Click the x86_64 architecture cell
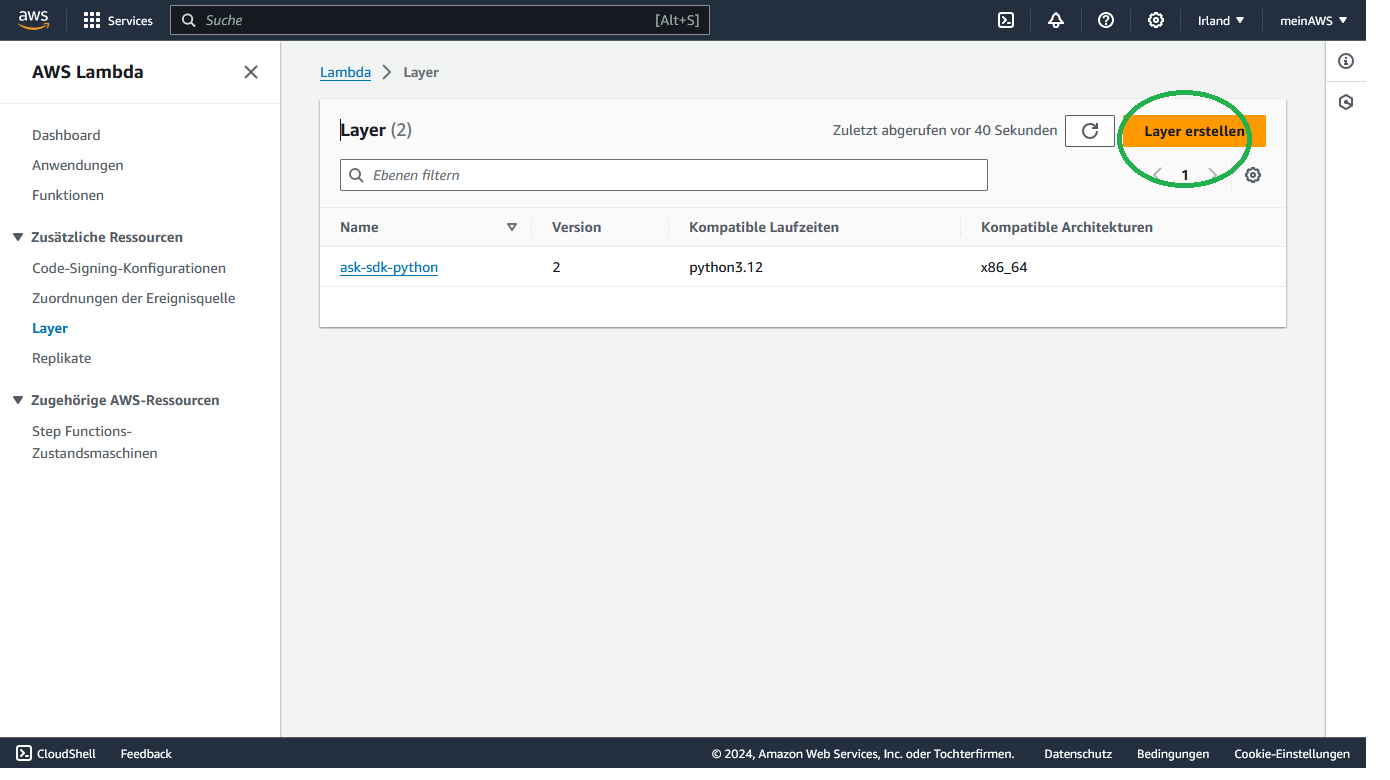The height and width of the screenshot is (780, 1390). (x=1004, y=267)
